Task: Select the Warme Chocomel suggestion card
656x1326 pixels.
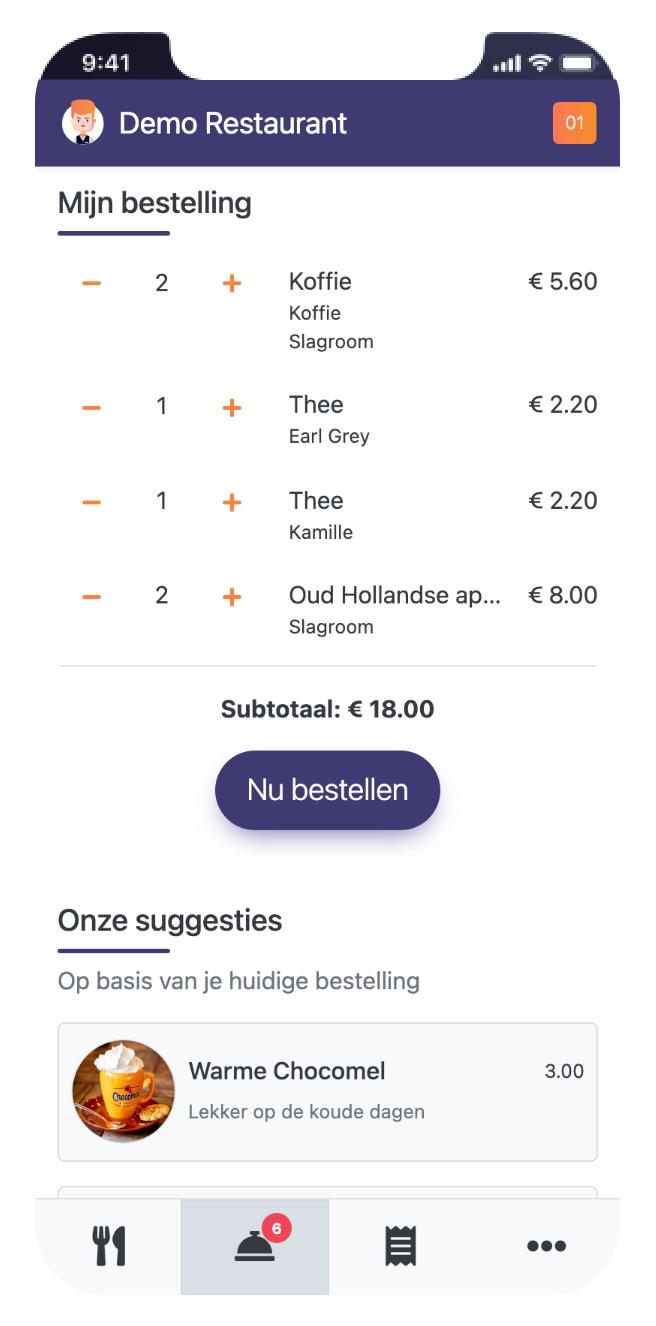Action: click(x=380, y=1091)
